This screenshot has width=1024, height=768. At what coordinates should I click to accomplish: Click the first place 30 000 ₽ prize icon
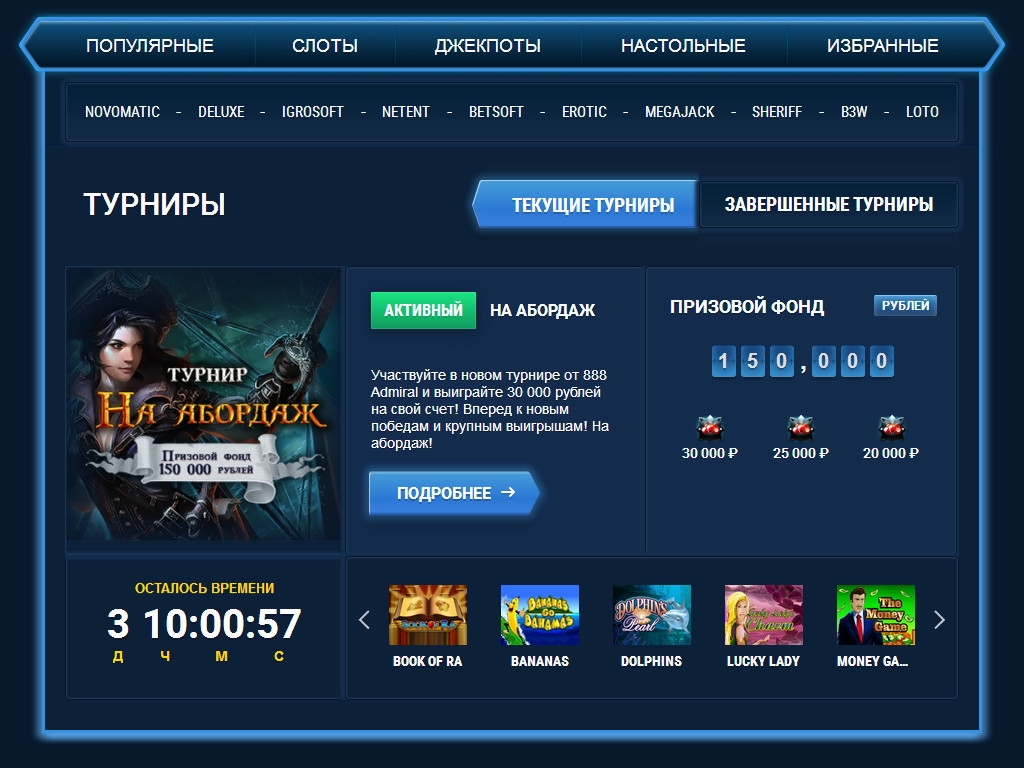(710, 427)
